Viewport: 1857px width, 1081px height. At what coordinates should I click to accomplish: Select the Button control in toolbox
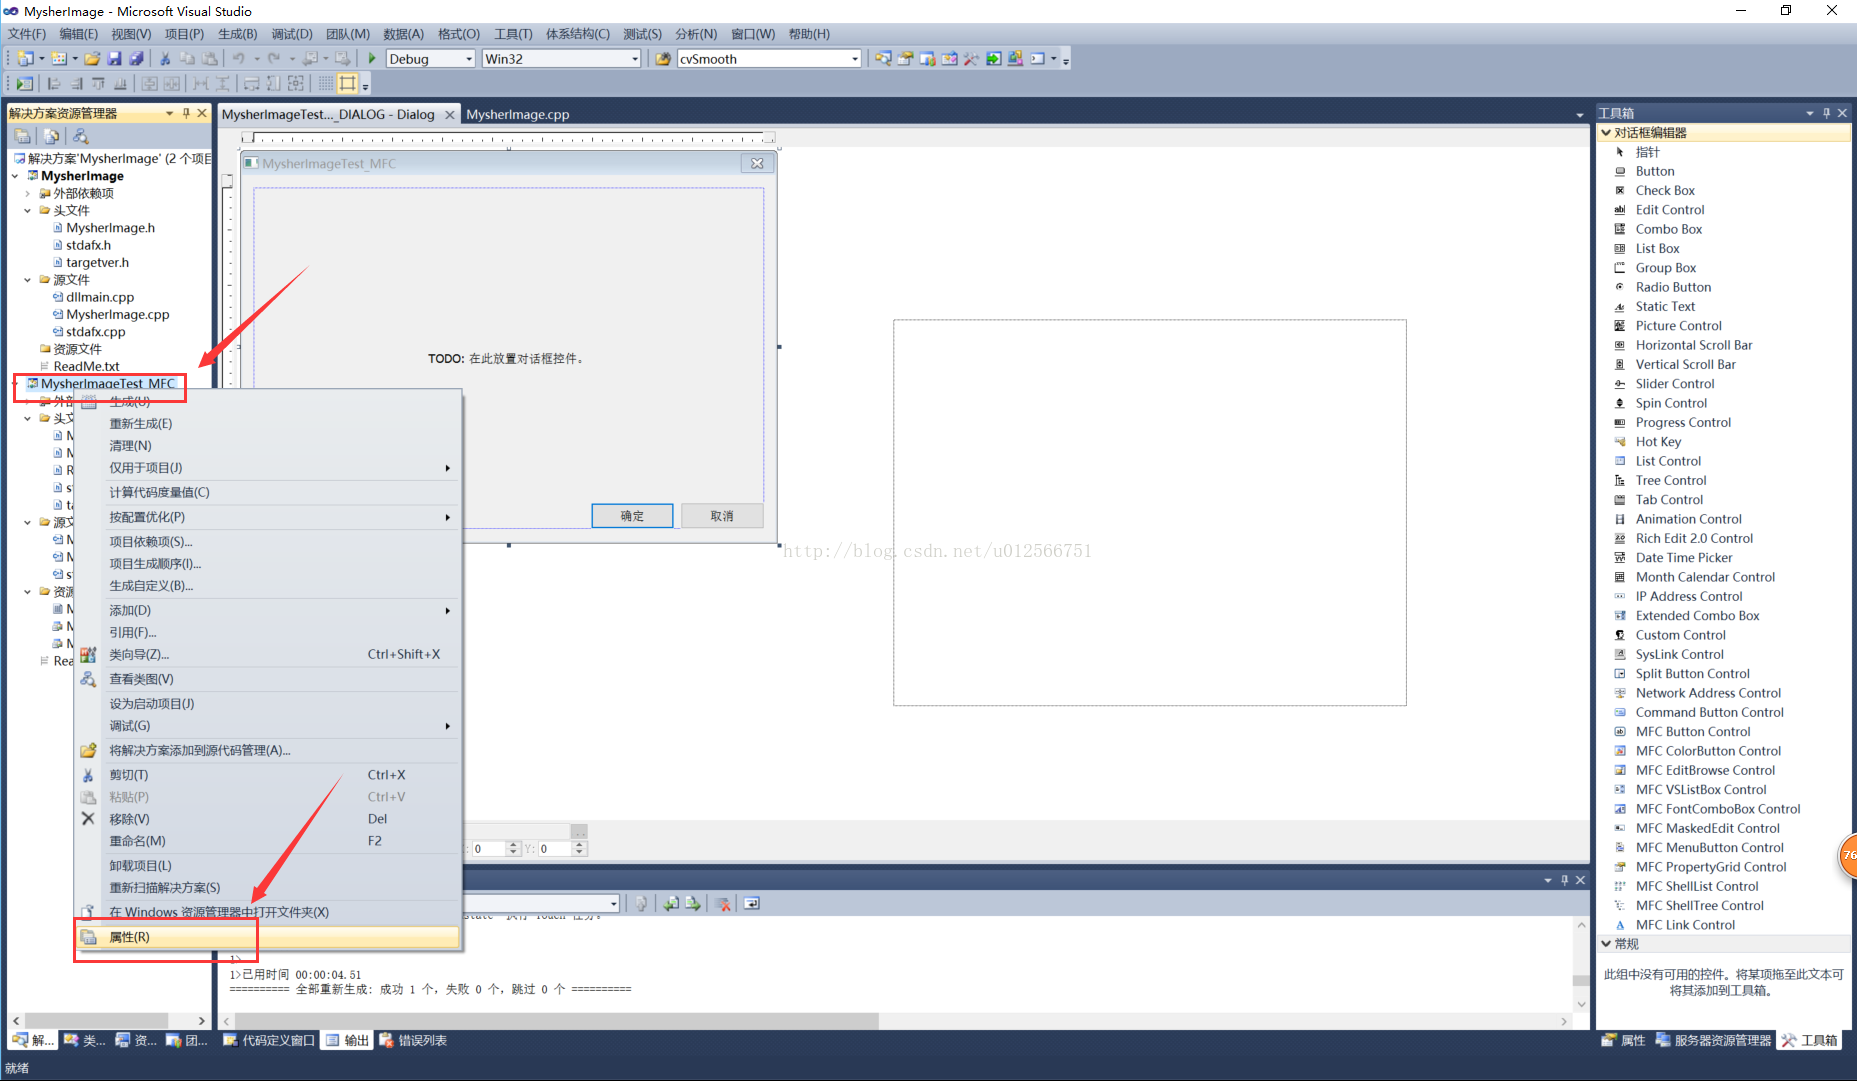(1654, 171)
